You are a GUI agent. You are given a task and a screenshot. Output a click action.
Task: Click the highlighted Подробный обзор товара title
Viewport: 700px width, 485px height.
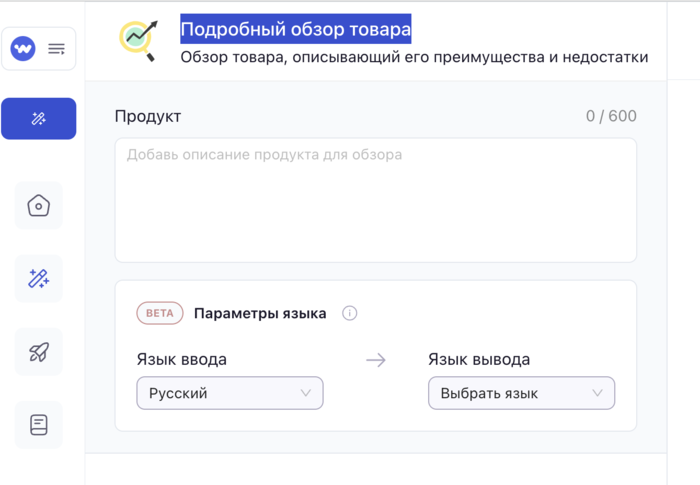coord(295,29)
